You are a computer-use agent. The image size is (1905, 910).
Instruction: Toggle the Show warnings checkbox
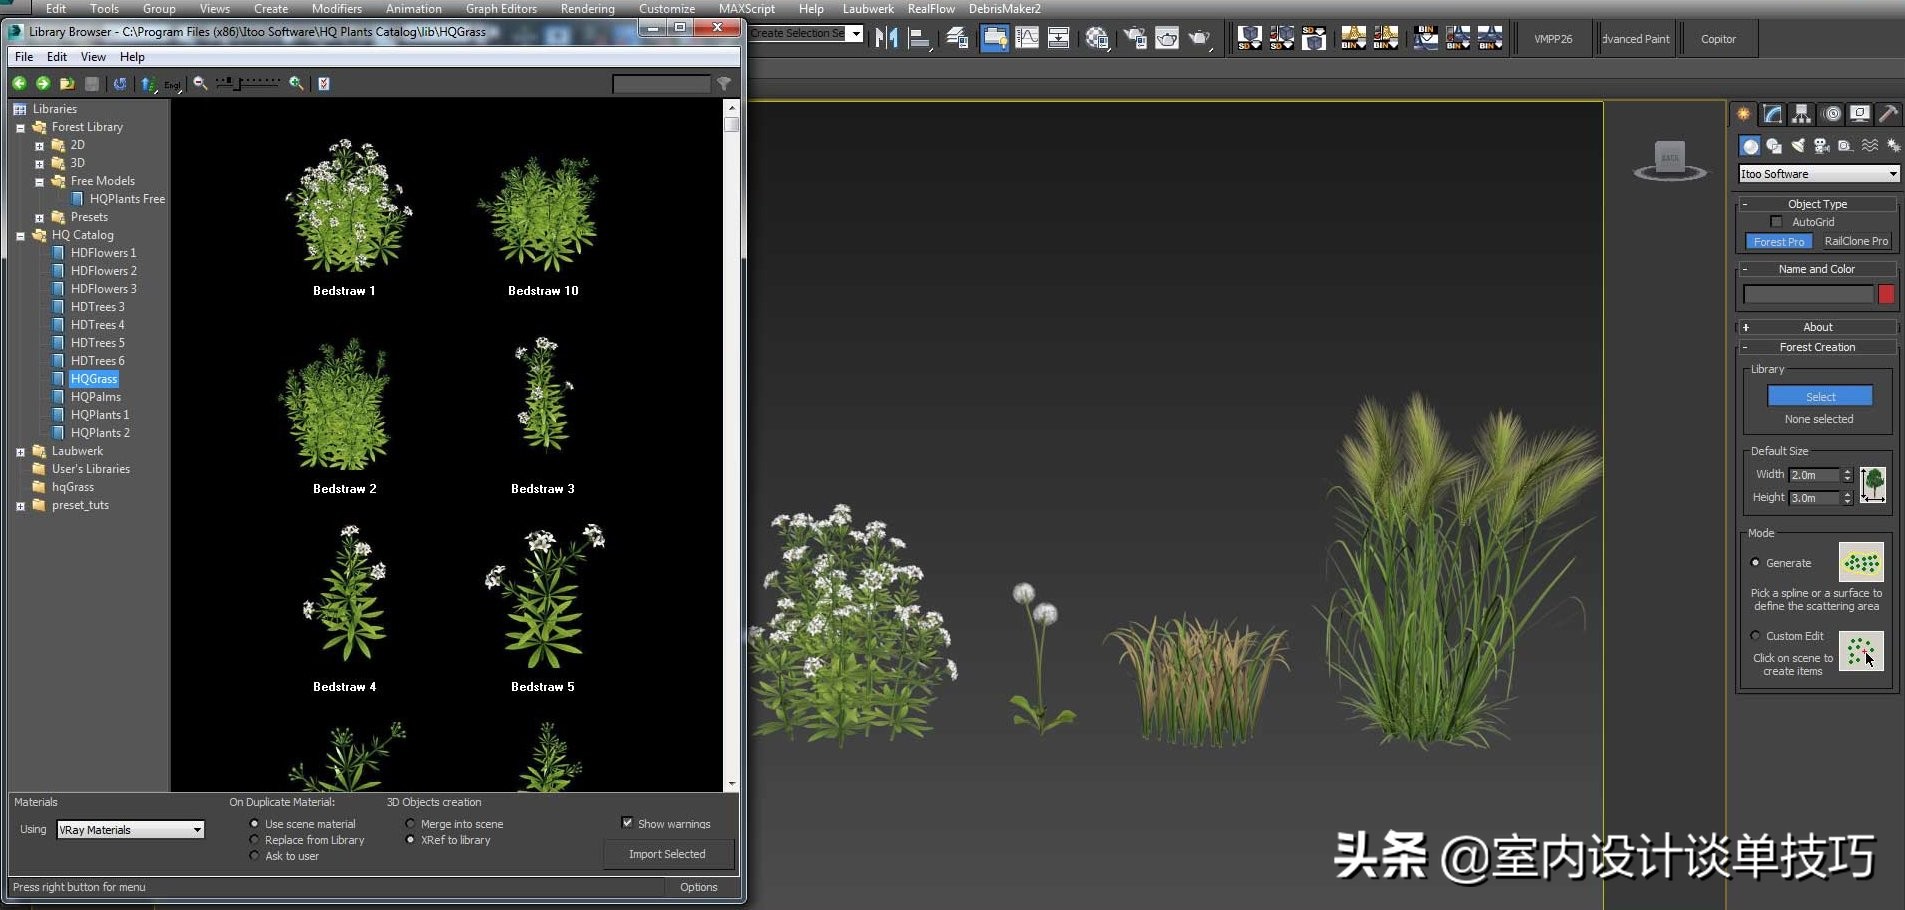coord(627,823)
